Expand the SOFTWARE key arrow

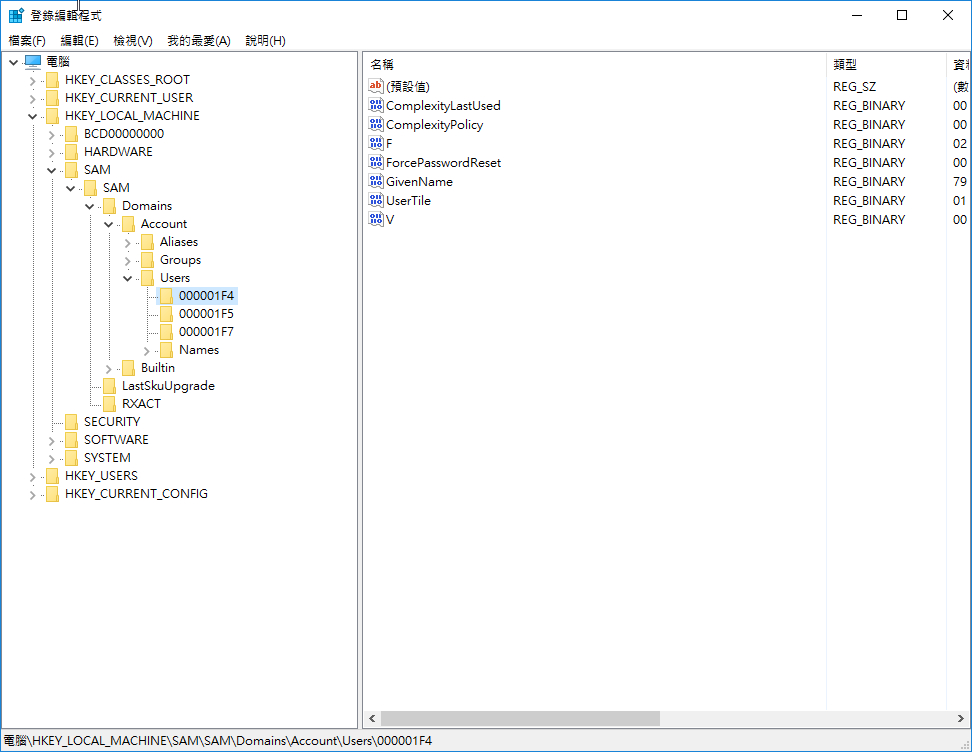(52, 441)
